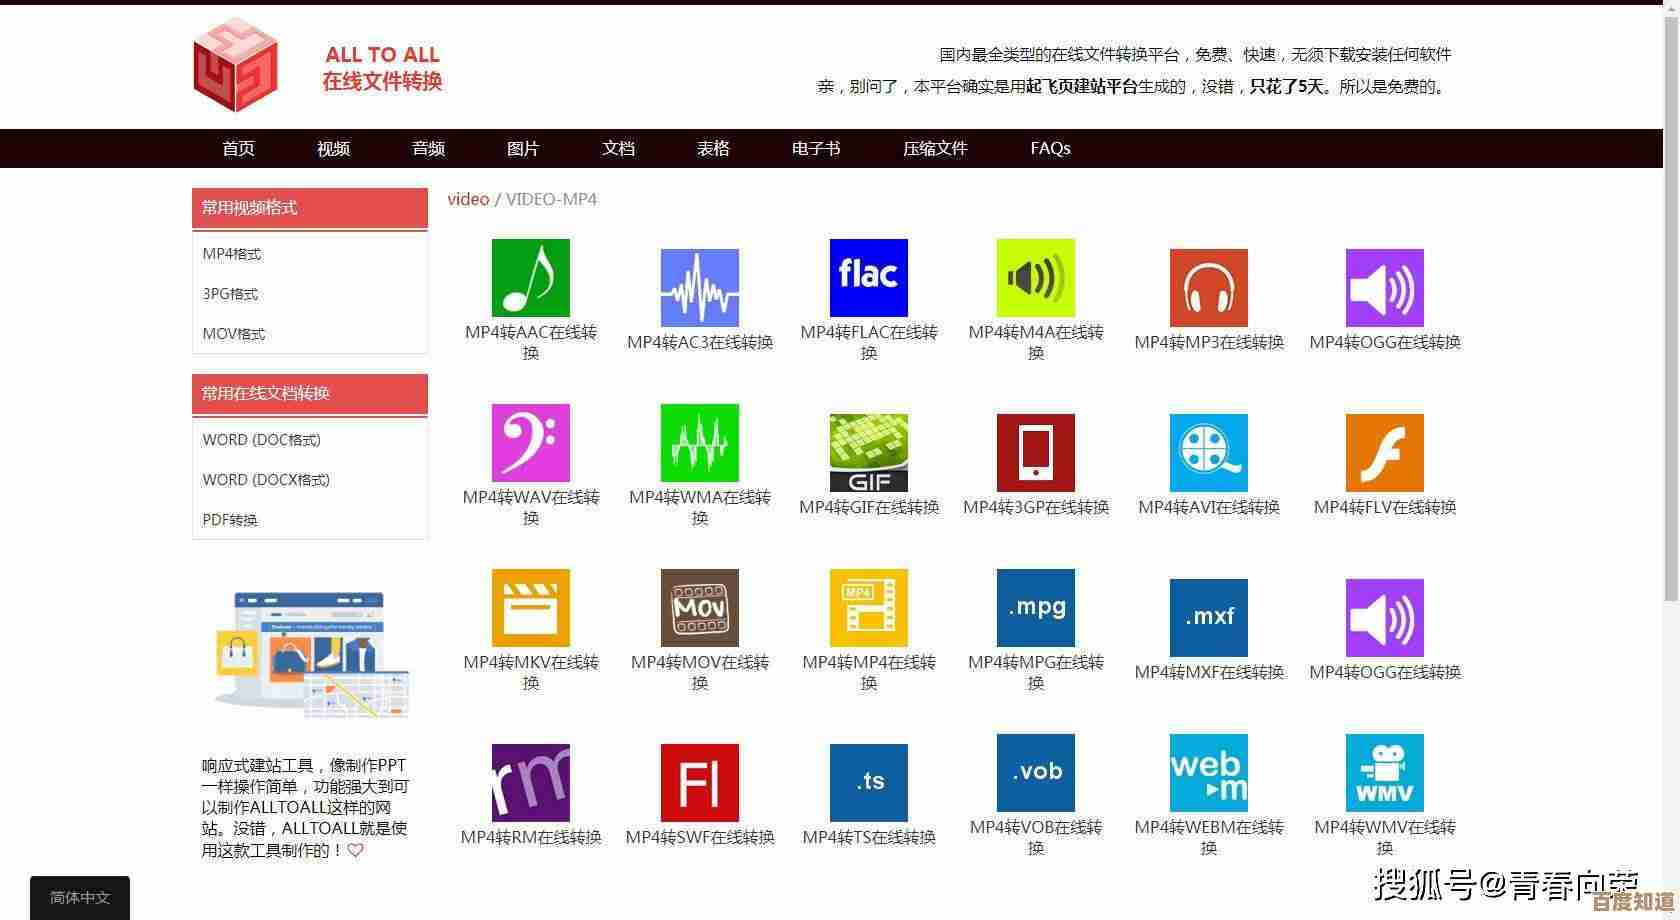Open the MP4 to 3GP phone icon
This screenshot has height=920, width=1680.
(1035, 453)
